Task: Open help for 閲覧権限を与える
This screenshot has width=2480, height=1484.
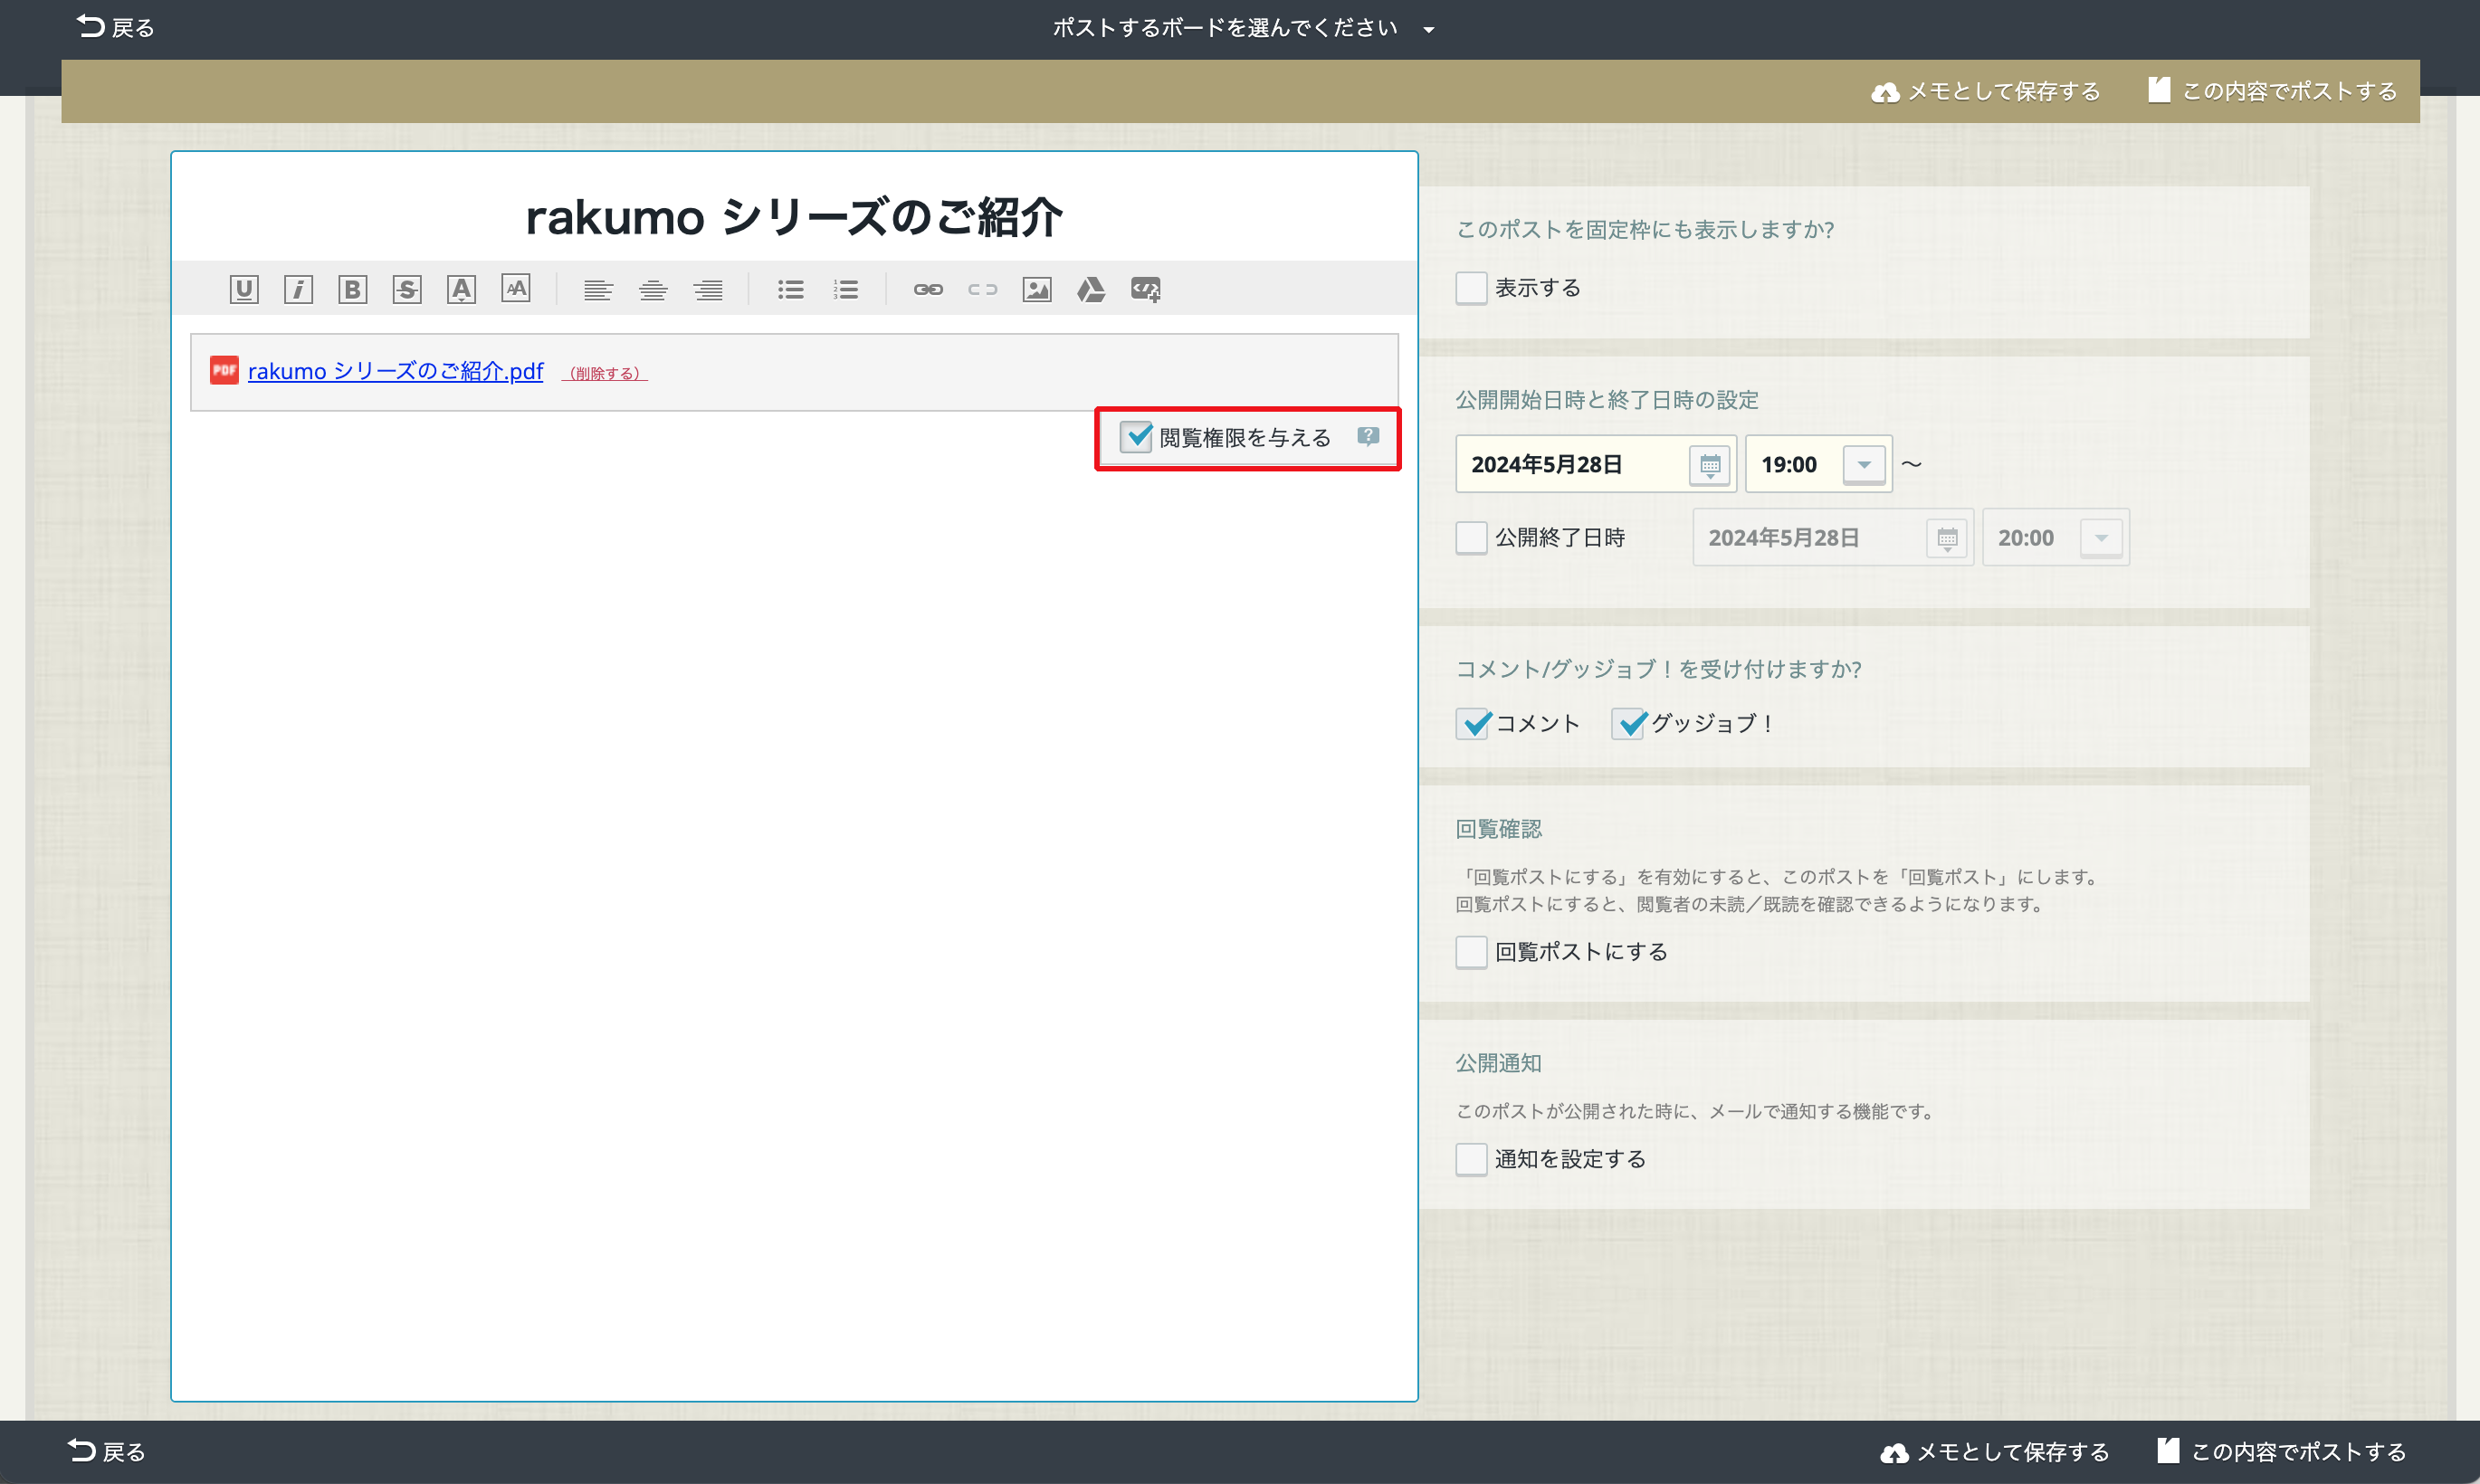Action: click(x=1368, y=436)
